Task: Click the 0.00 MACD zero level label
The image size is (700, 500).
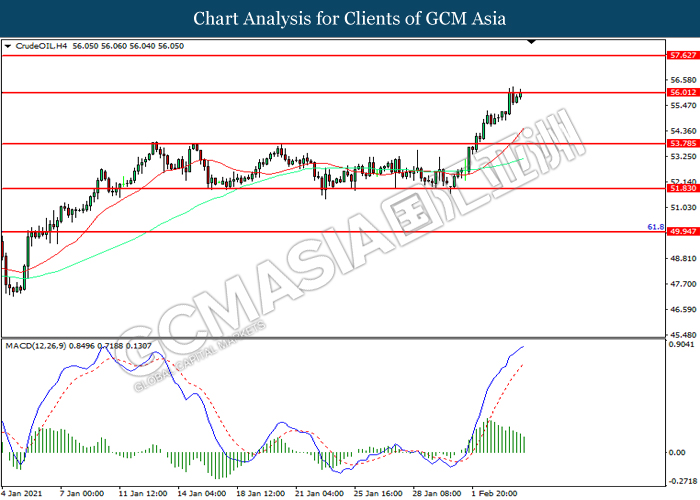Action: [x=677, y=453]
